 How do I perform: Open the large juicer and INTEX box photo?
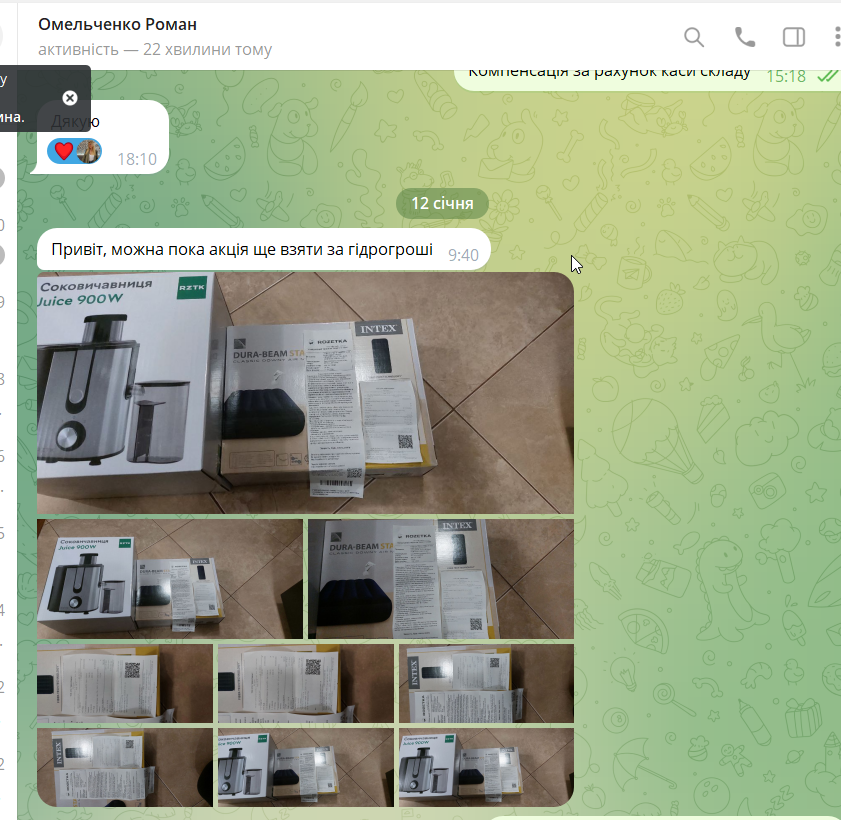coord(305,393)
